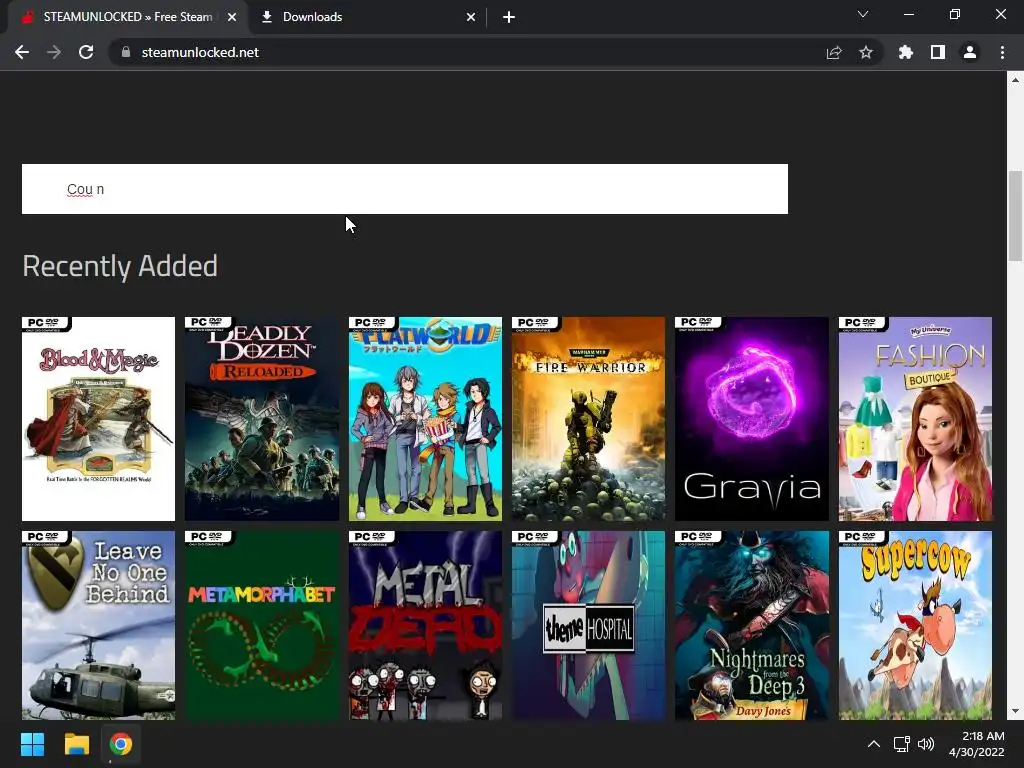
Task: Switch to the STEAMUNLOCKED tab
Action: coord(127,17)
